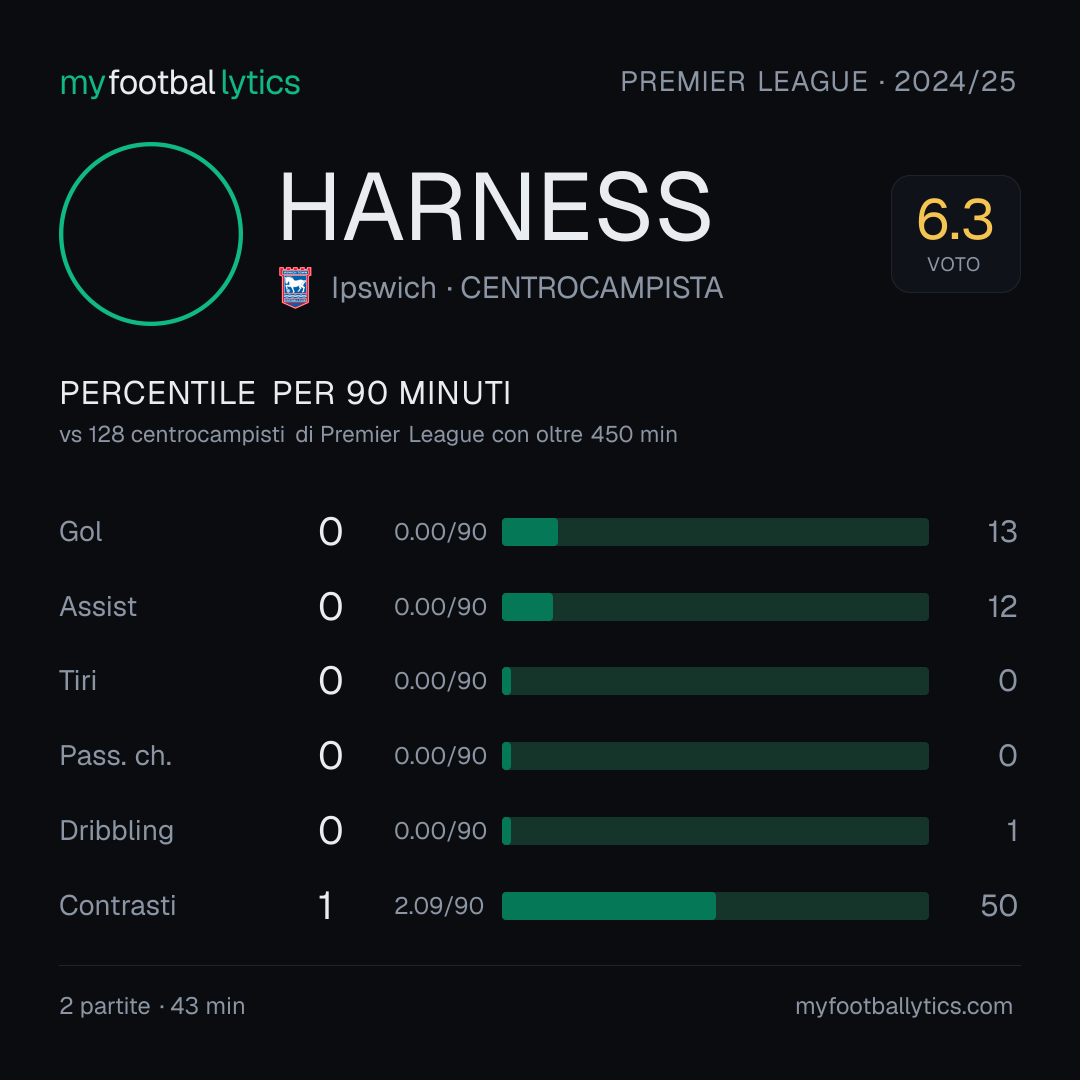Click the Dribbling percentile bar

(715, 831)
